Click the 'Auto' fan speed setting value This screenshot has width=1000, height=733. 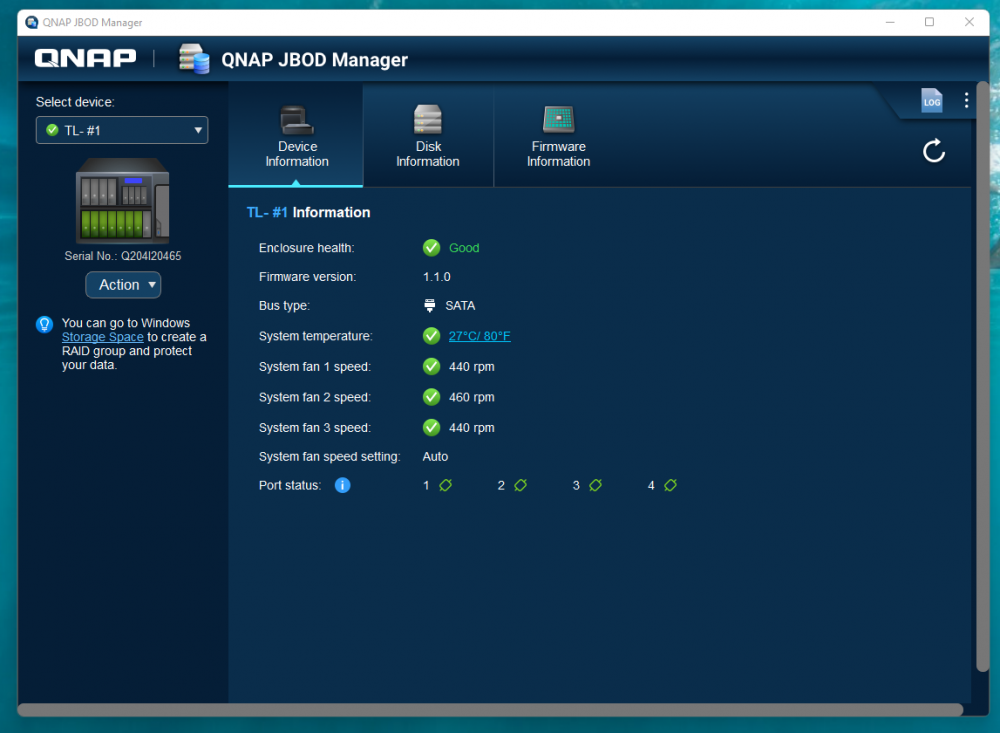click(436, 457)
